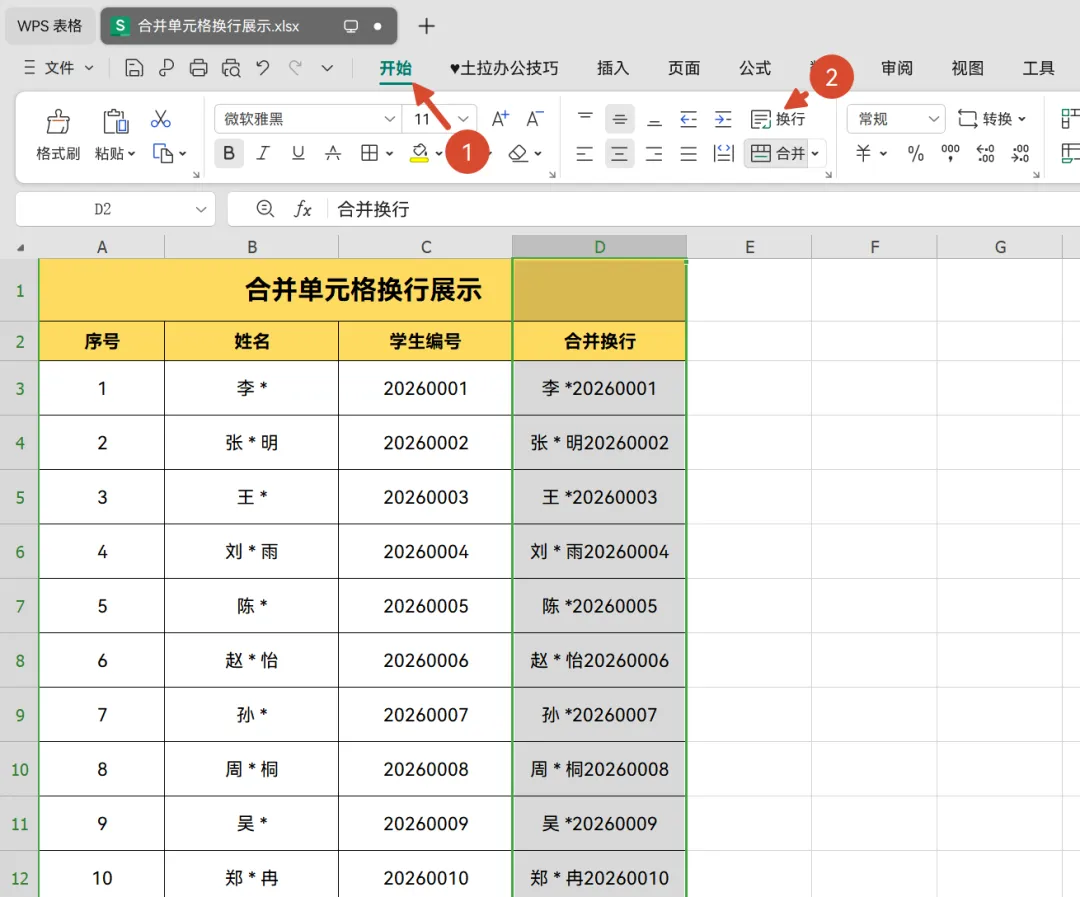The width and height of the screenshot is (1080, 897).
Task: Click the Format Painter button
Action: [x=58, y=135]
